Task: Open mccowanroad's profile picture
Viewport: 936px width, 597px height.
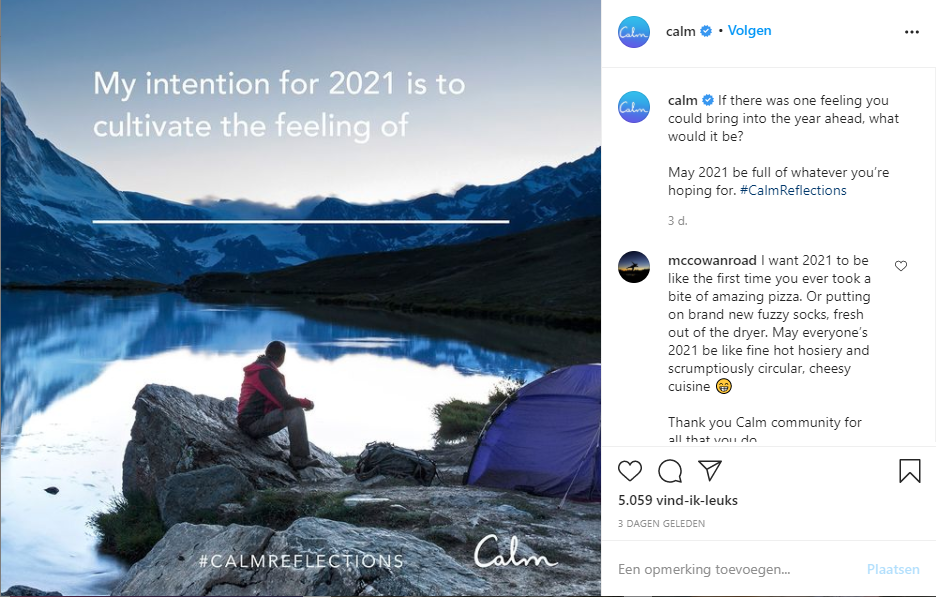Action: coord(634,267)
